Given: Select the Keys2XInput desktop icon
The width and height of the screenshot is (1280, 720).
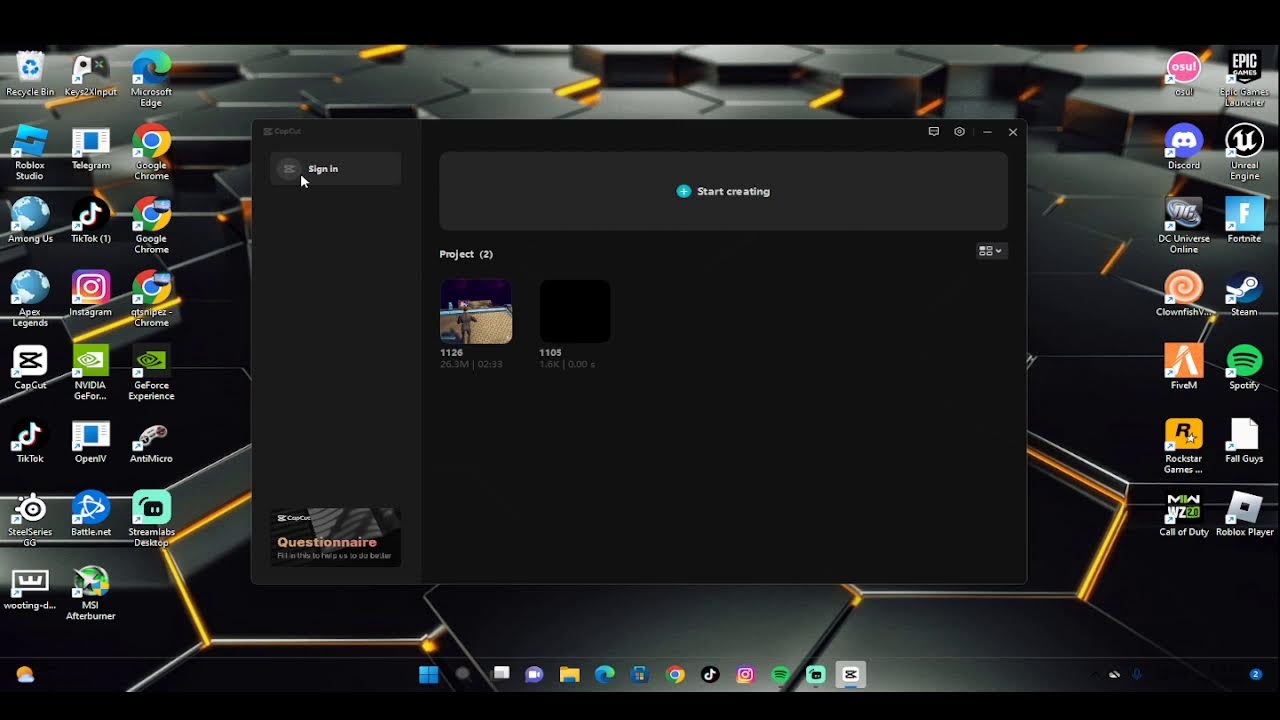Looking at the screenshot, I should (x=91, y=75).
